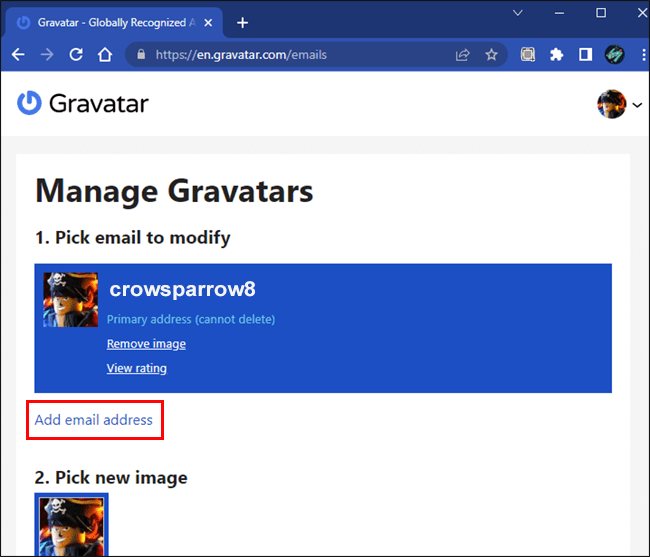Toggle the browser side panel
The image size is (650, 557).
585,54
